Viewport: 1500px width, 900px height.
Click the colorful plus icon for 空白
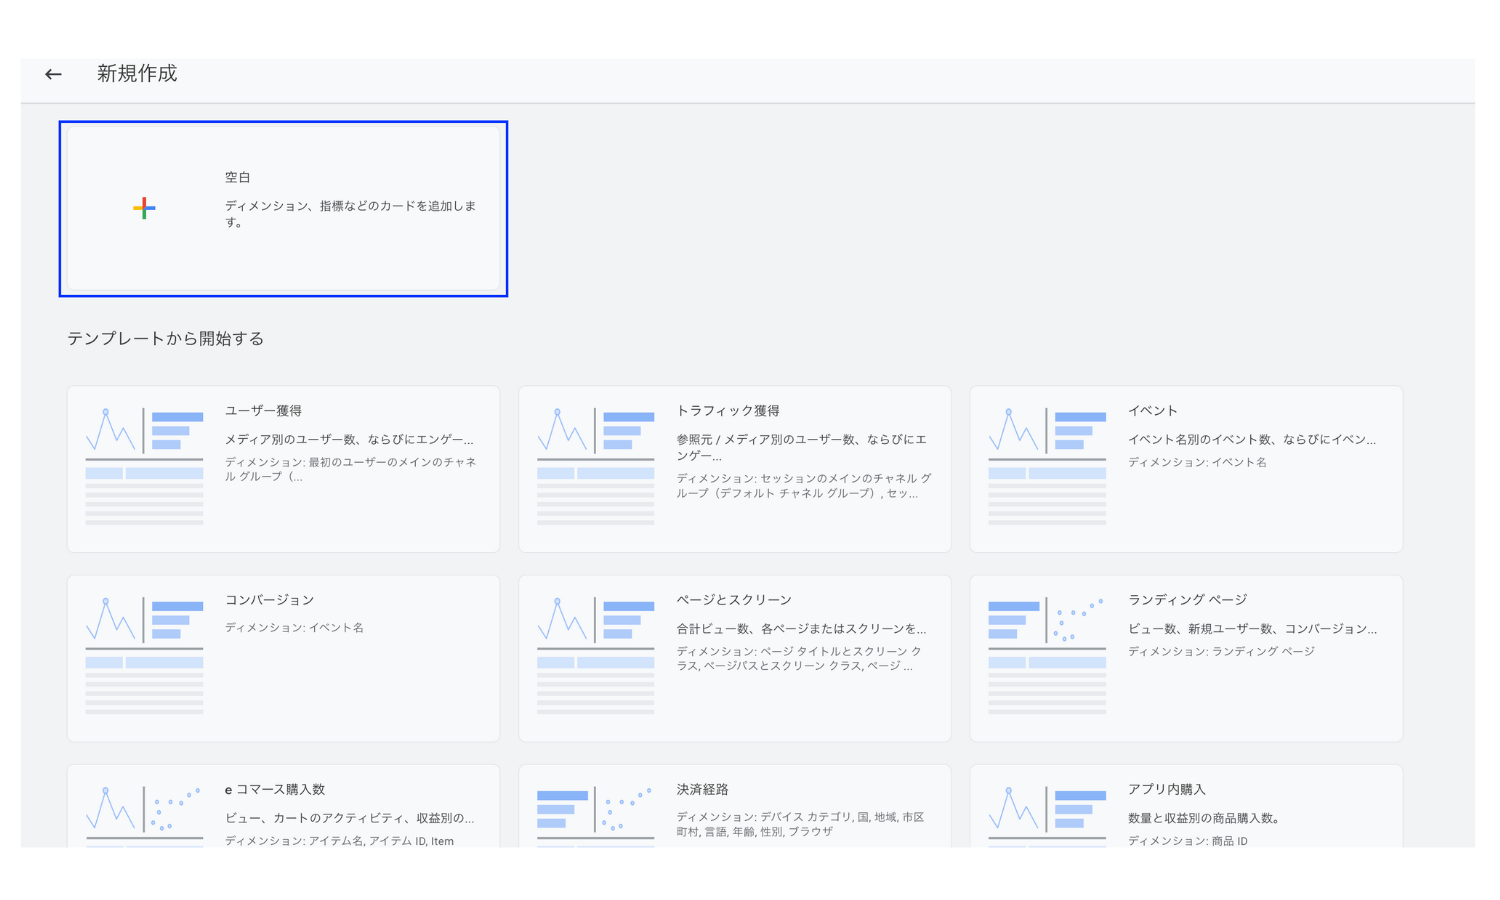(144, 208)
